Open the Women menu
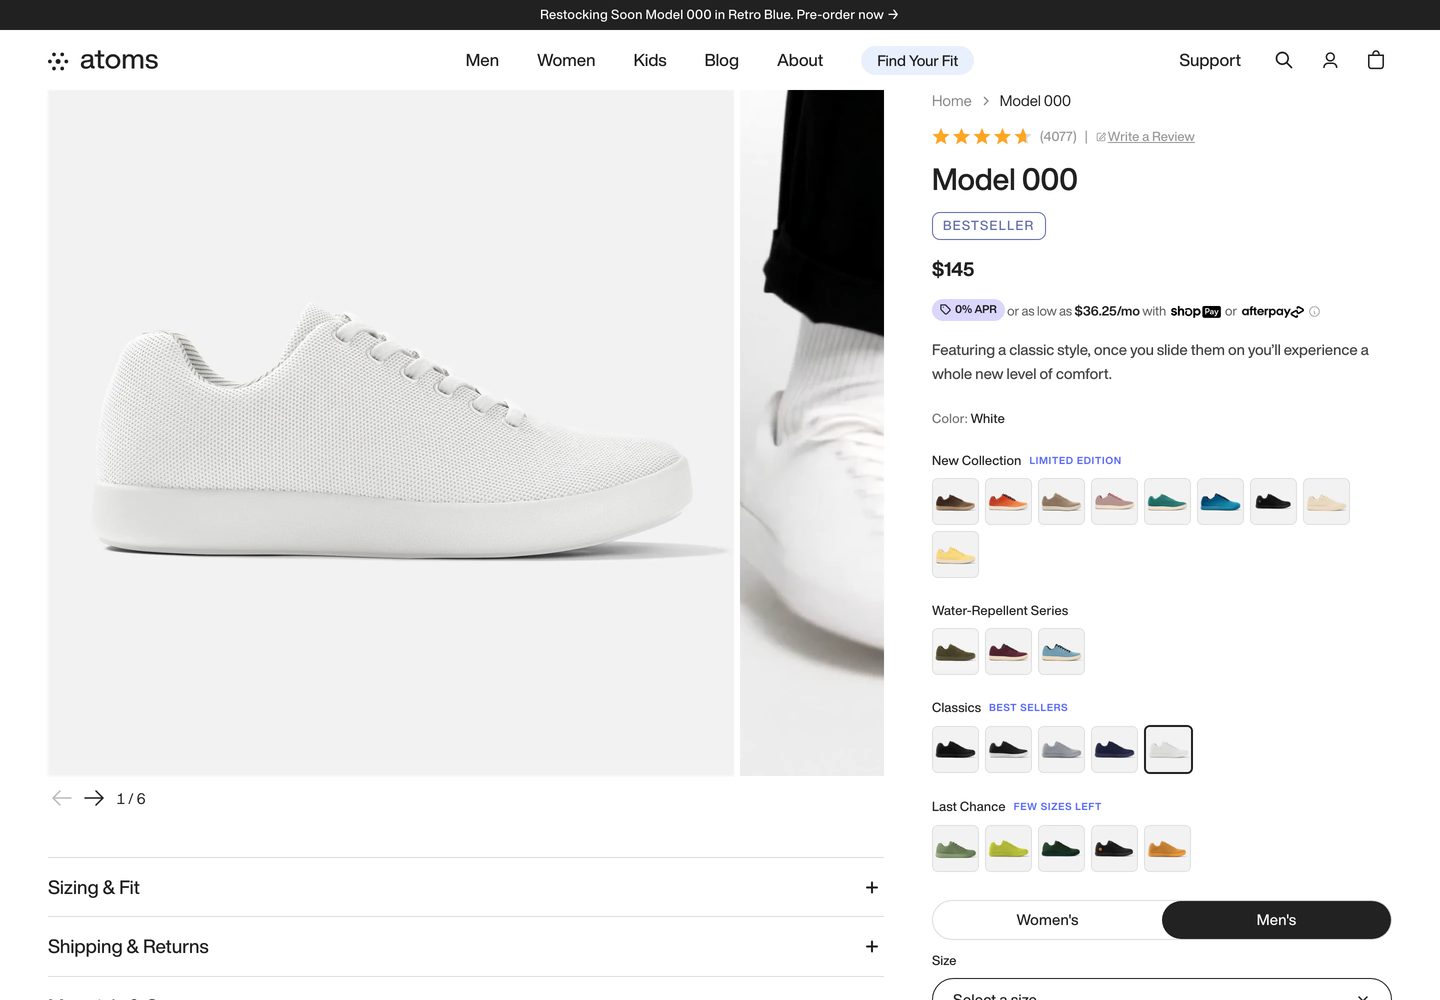Viewport: 1440px width, 1000px height. pyautogui.click(x=566, y=60)
